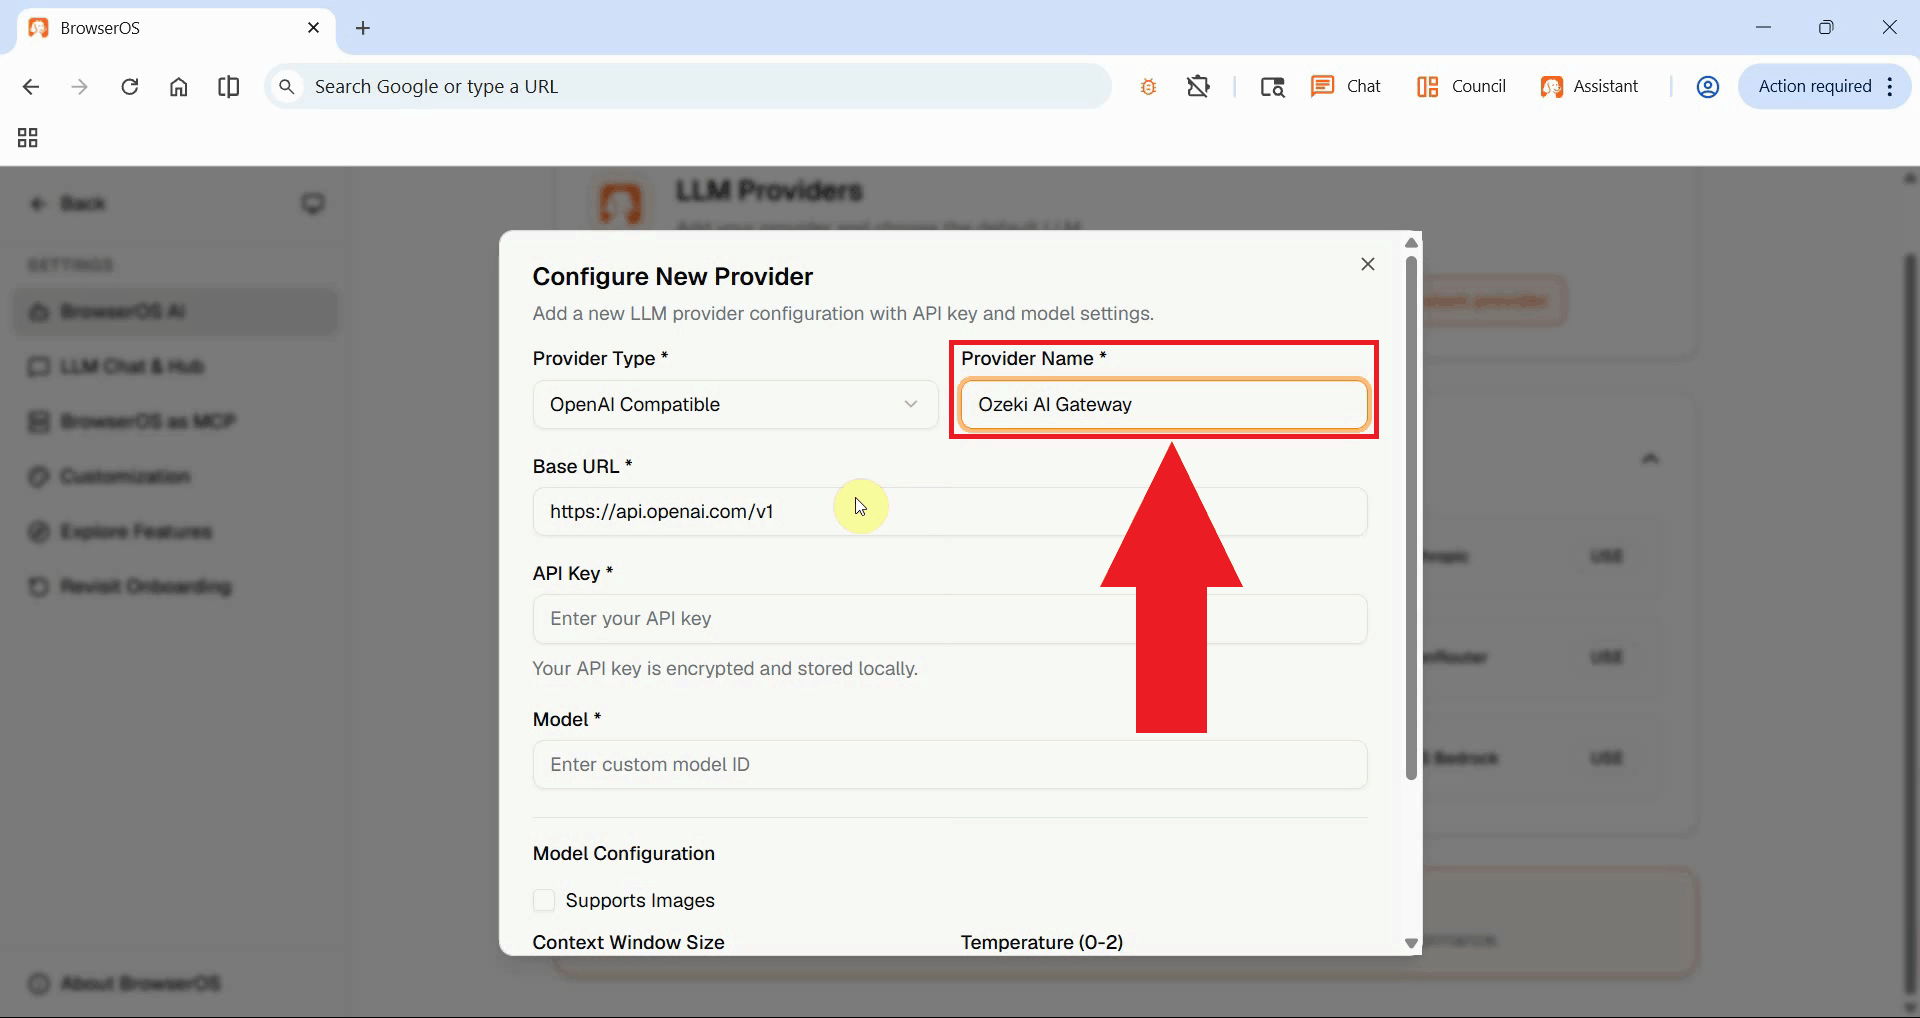The width and height of the screenshot is (1920, 1018).
Task: Click the Base URL input field
Action: [x=949, y=512]
